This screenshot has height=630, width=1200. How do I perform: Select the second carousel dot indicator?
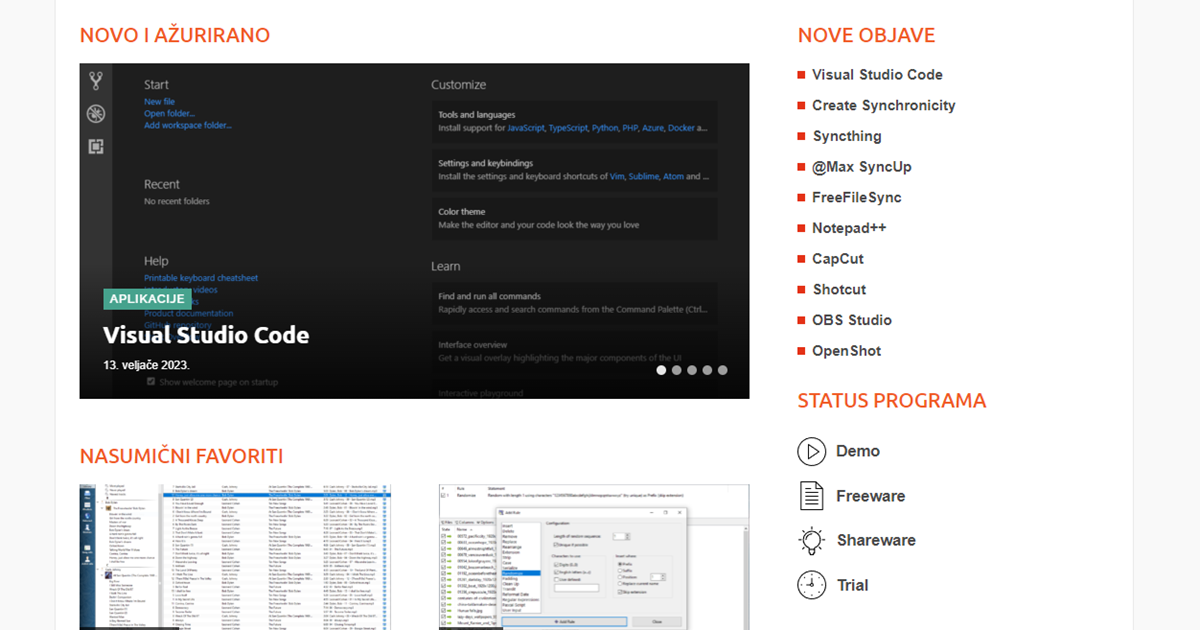[677, 370]
